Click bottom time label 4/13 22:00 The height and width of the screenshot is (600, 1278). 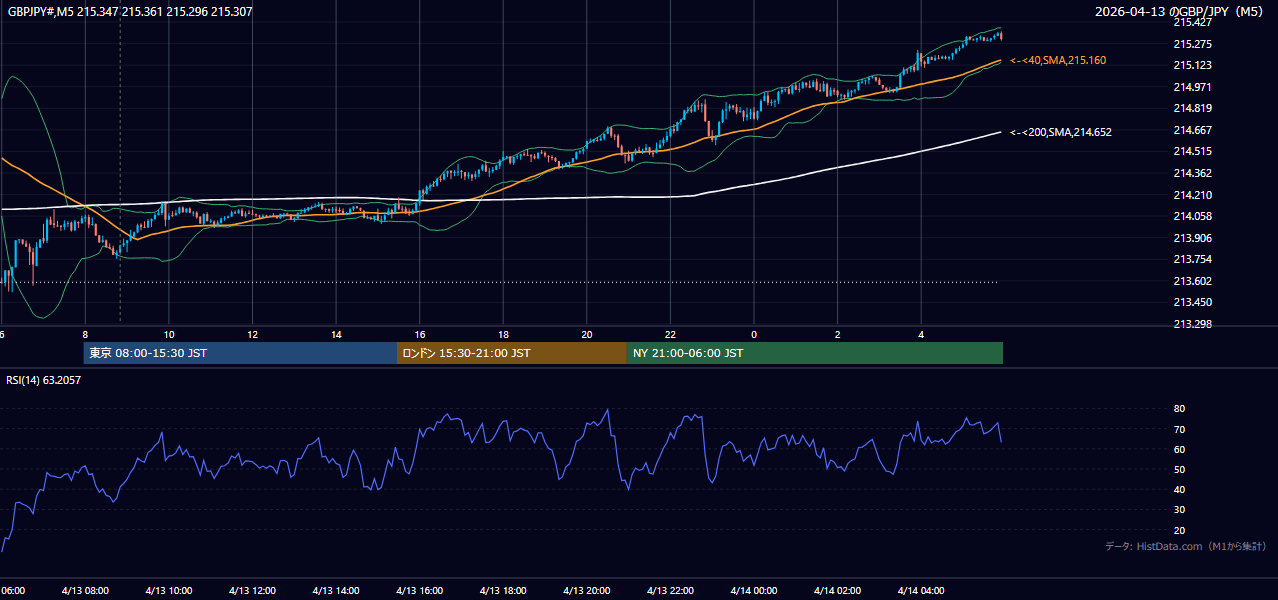[x=670, y=591]
